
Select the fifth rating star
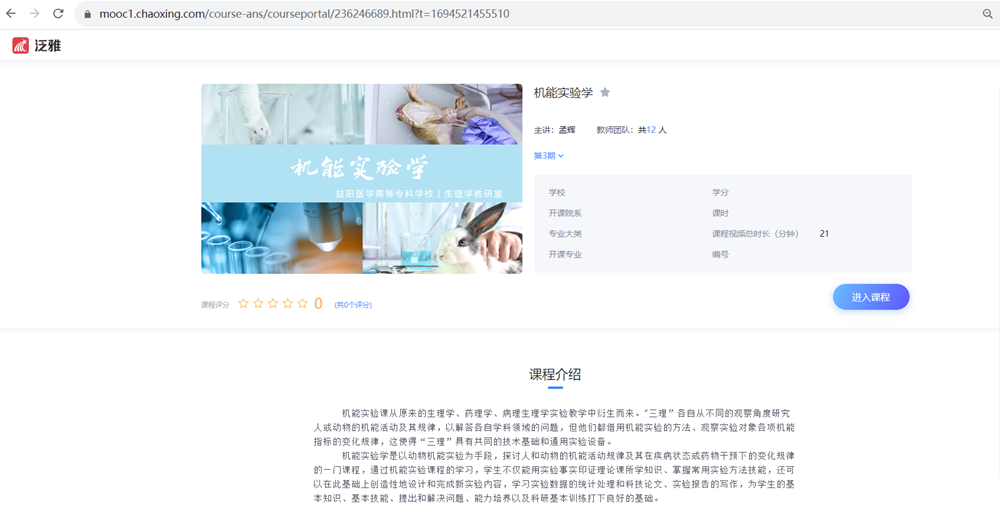tap(302, 303)
